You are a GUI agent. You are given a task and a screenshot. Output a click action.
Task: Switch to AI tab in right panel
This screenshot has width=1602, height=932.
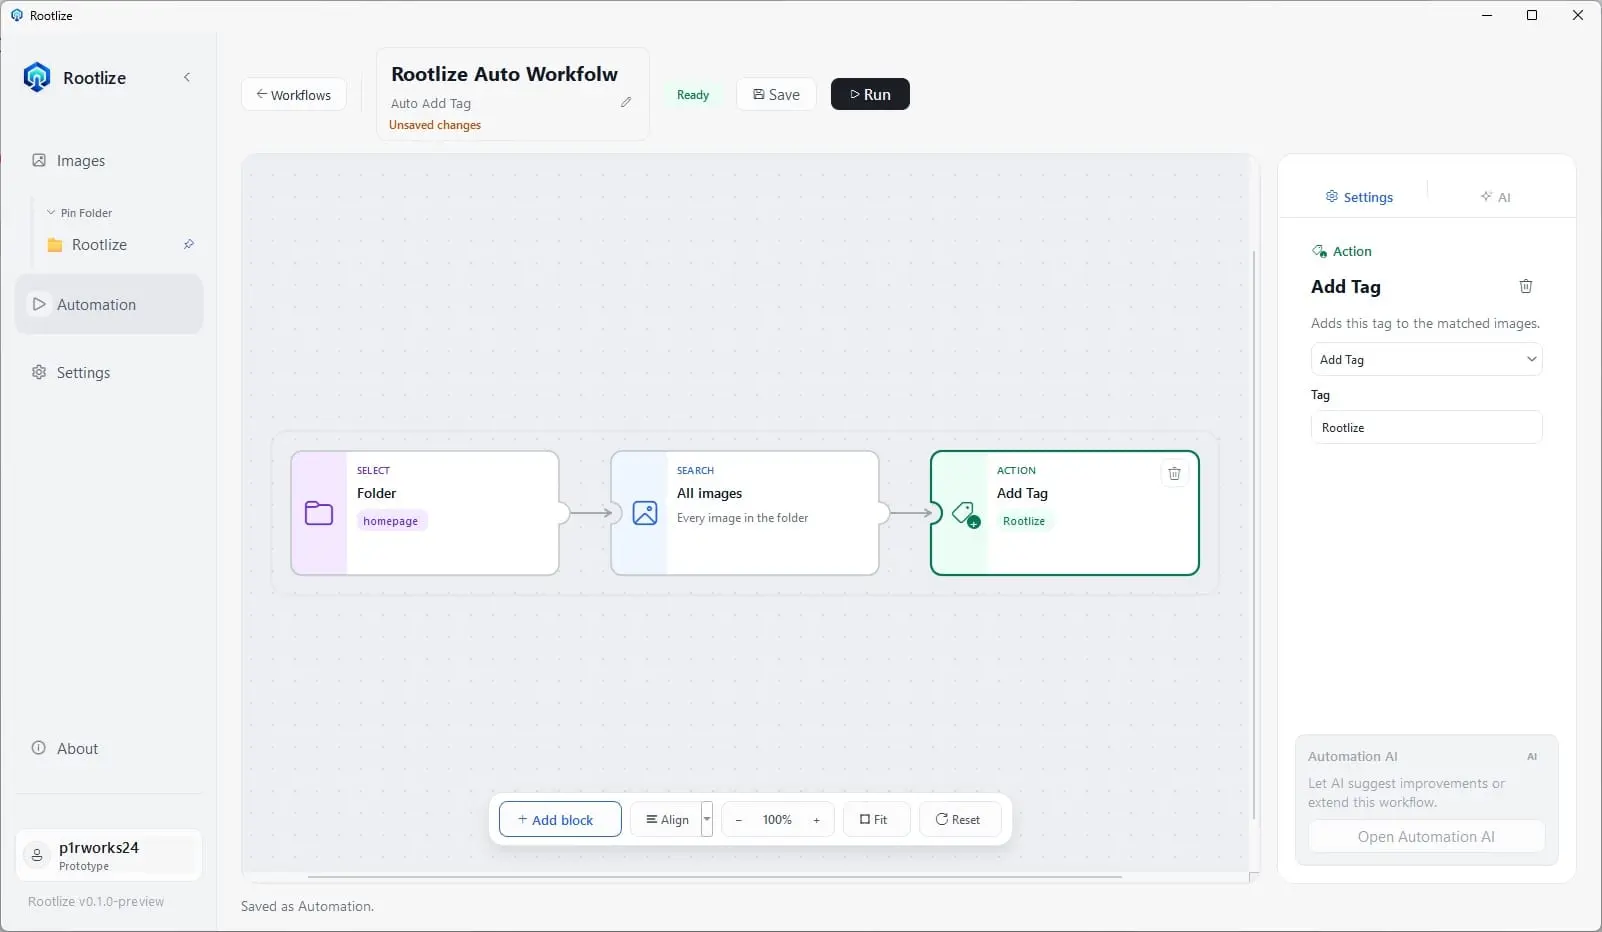pyautogui.click(x=1496, y=197)
